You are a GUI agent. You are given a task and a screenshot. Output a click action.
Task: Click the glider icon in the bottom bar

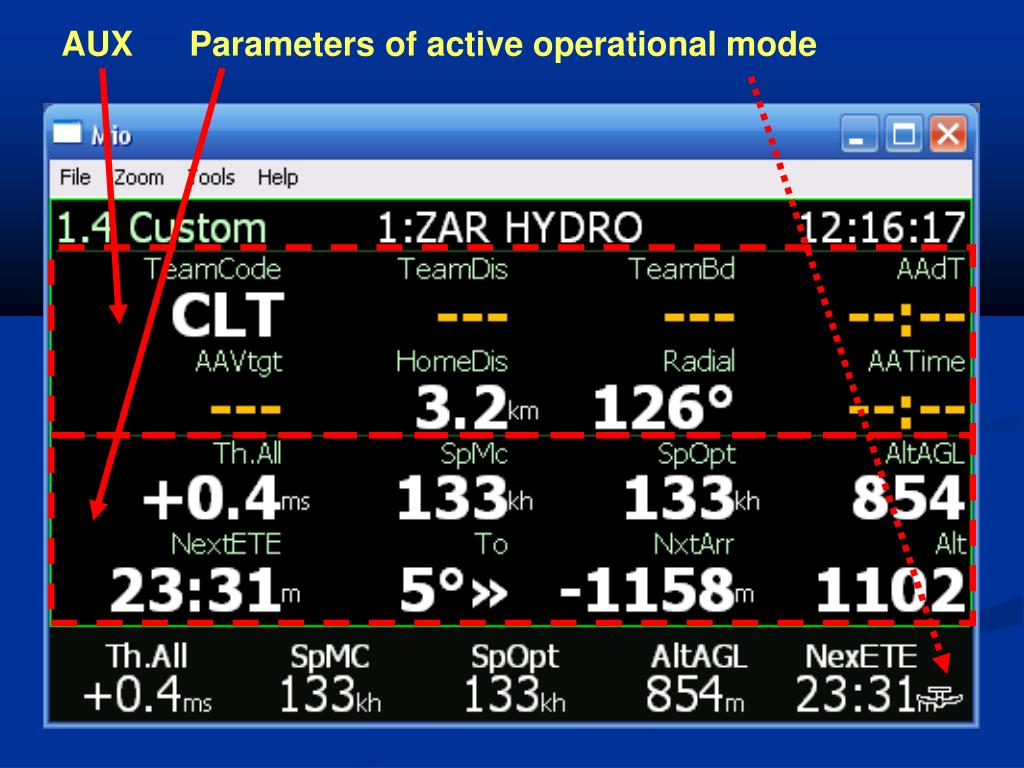point(940,700)
